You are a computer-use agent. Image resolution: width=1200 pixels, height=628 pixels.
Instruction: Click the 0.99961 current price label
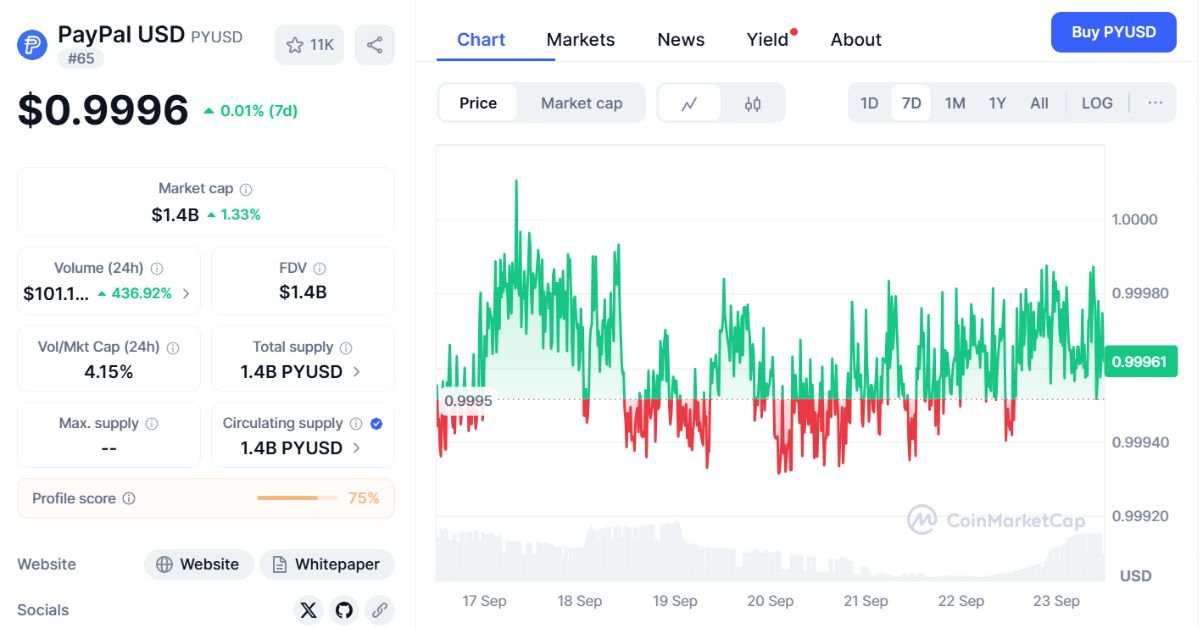click(x=1139, y=362)
